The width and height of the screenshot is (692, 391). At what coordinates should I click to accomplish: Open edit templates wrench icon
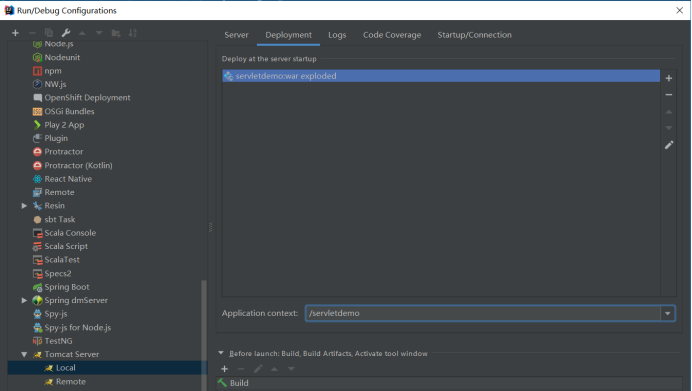pyautogui.click(x=66, y=33)
